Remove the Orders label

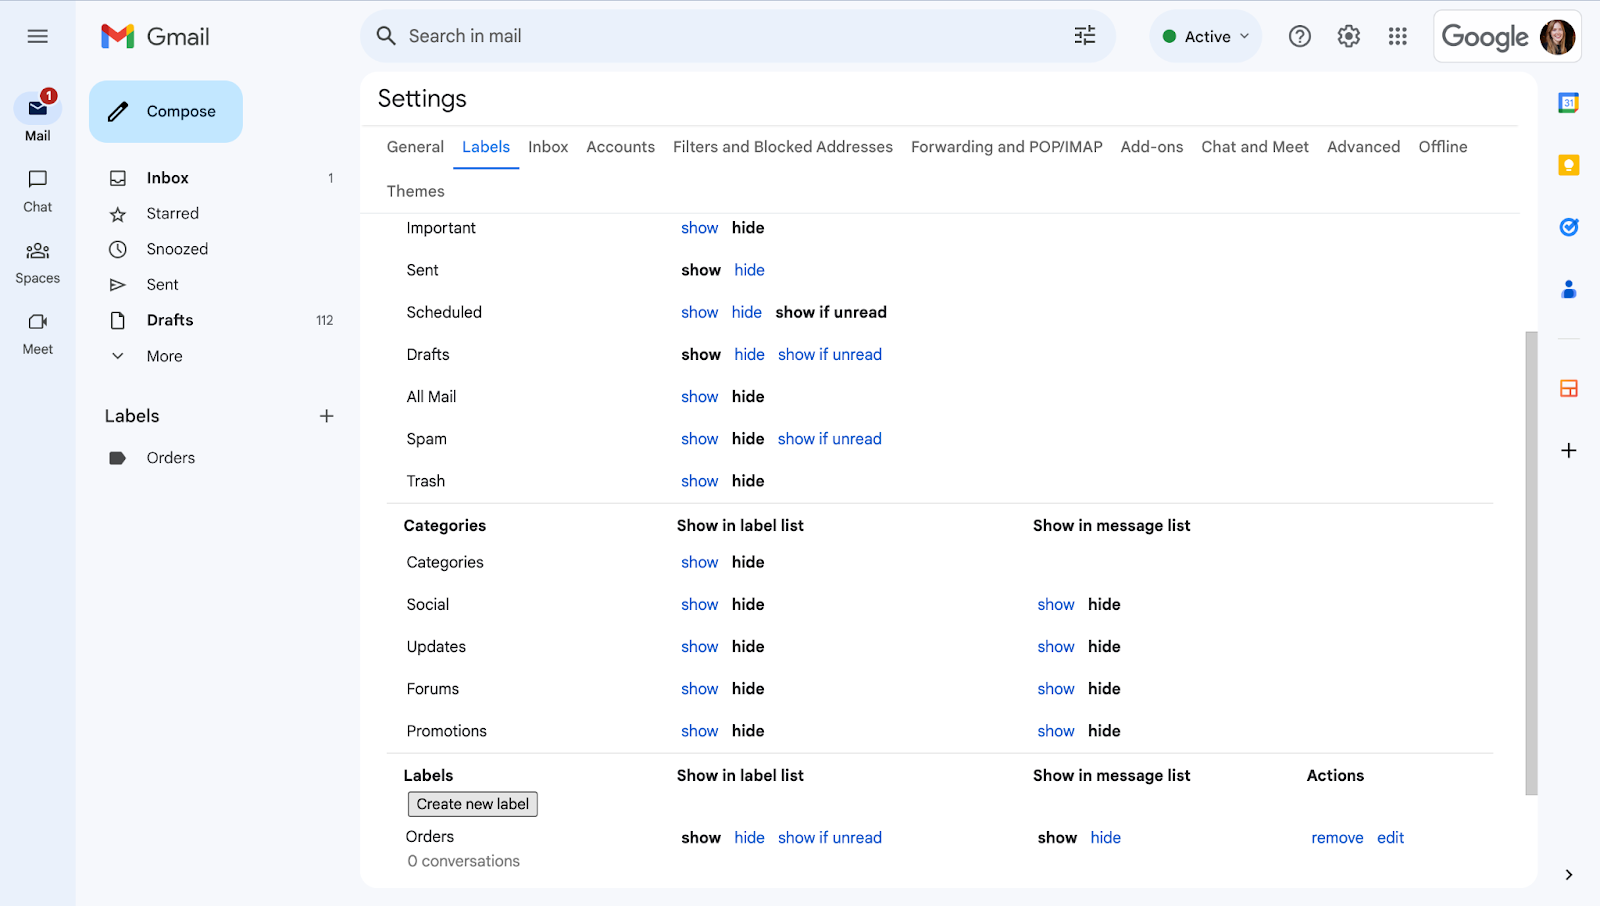(x=1336, y=837)
